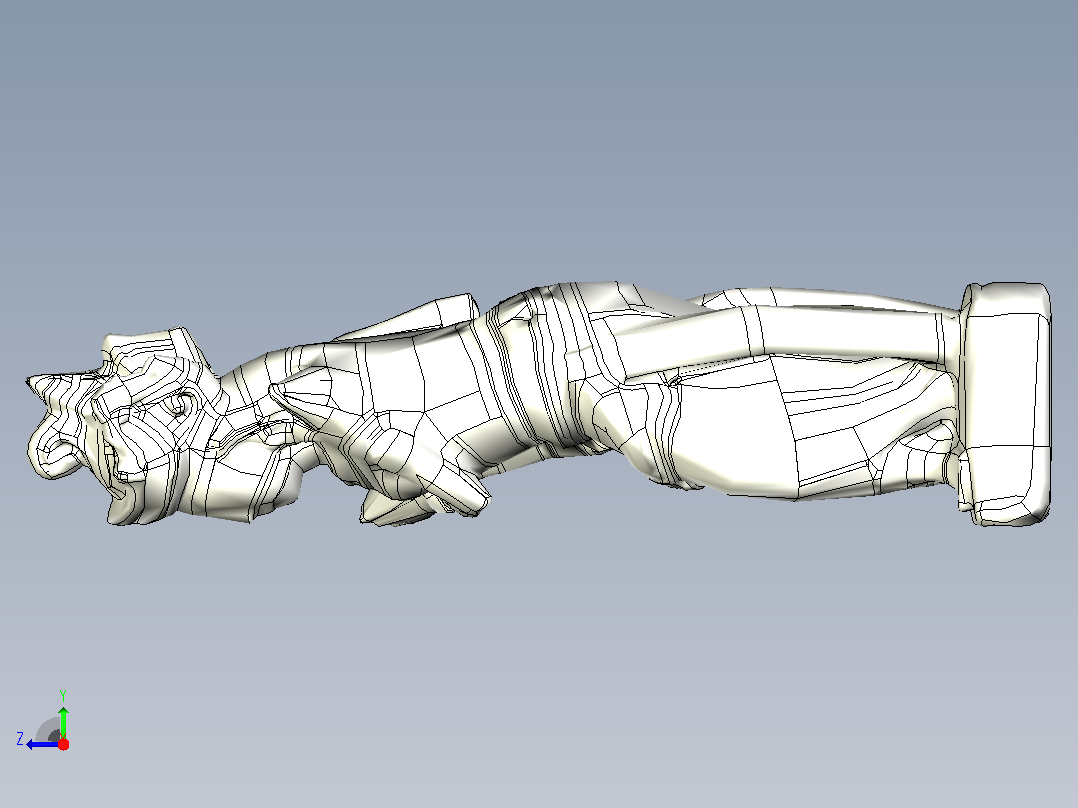Click the red X axis dot on the triad
1078x808 pixels.
tap(63, 744)
